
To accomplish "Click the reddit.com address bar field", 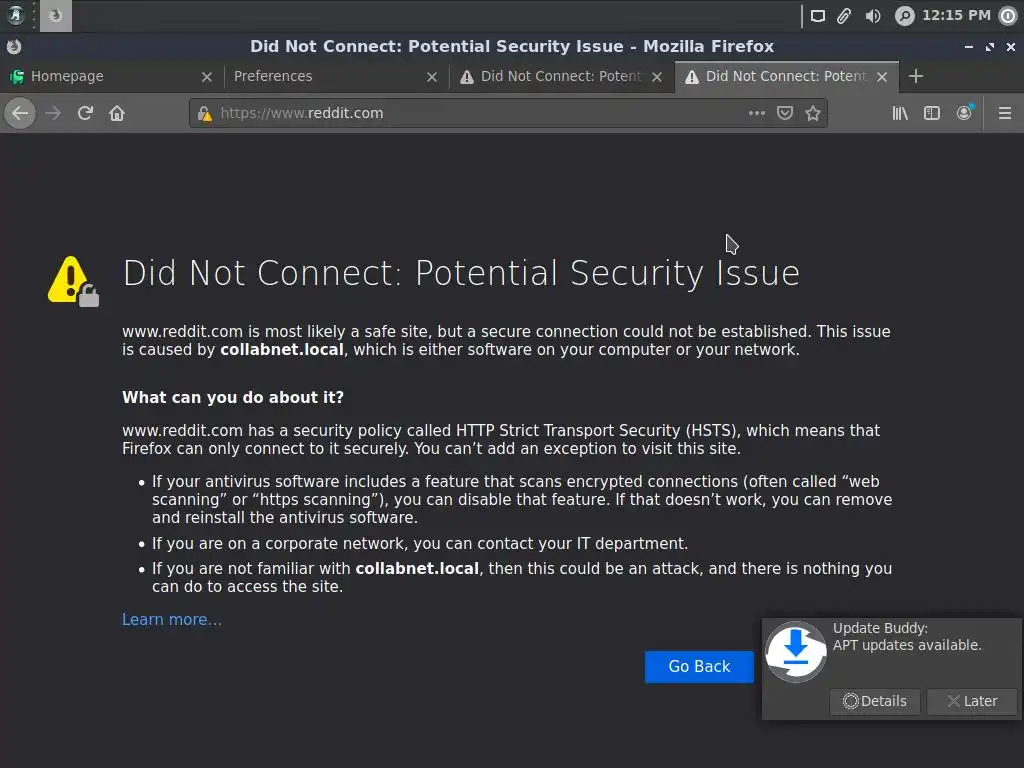I will [x=480, y=113].
